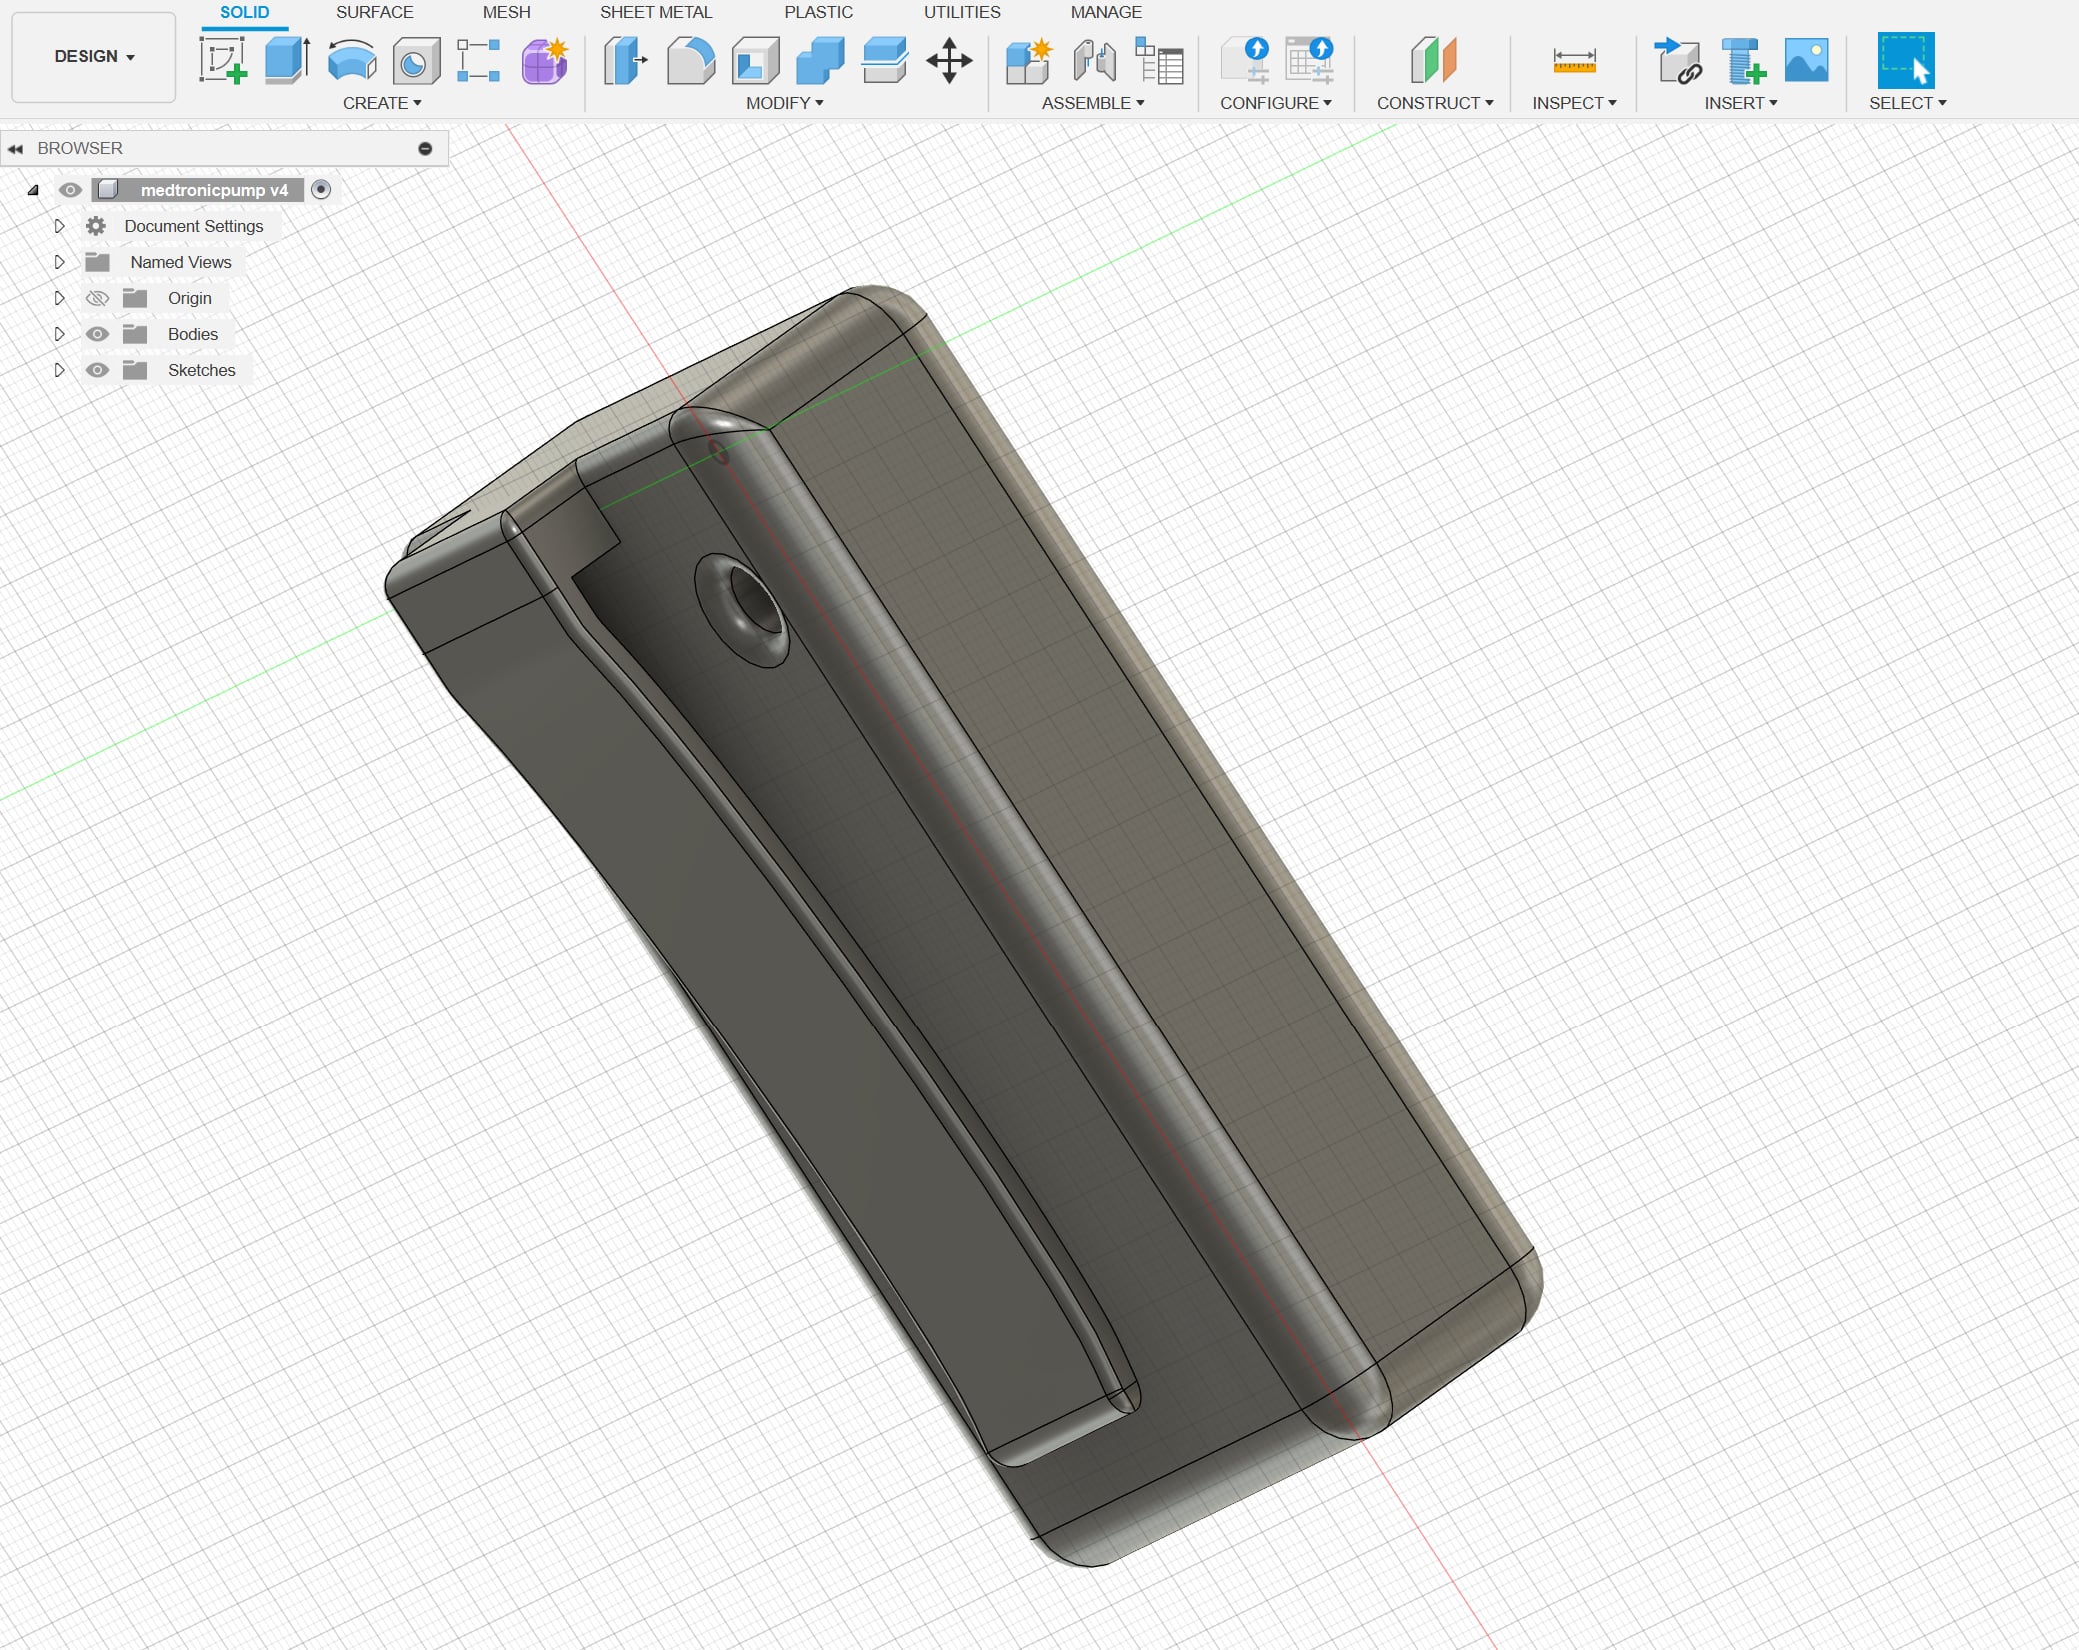This screenshot has width=2079, height=1650.
Task: Open the CONSTRUCT dropdown menu
Action: (x=1435, y=103)
